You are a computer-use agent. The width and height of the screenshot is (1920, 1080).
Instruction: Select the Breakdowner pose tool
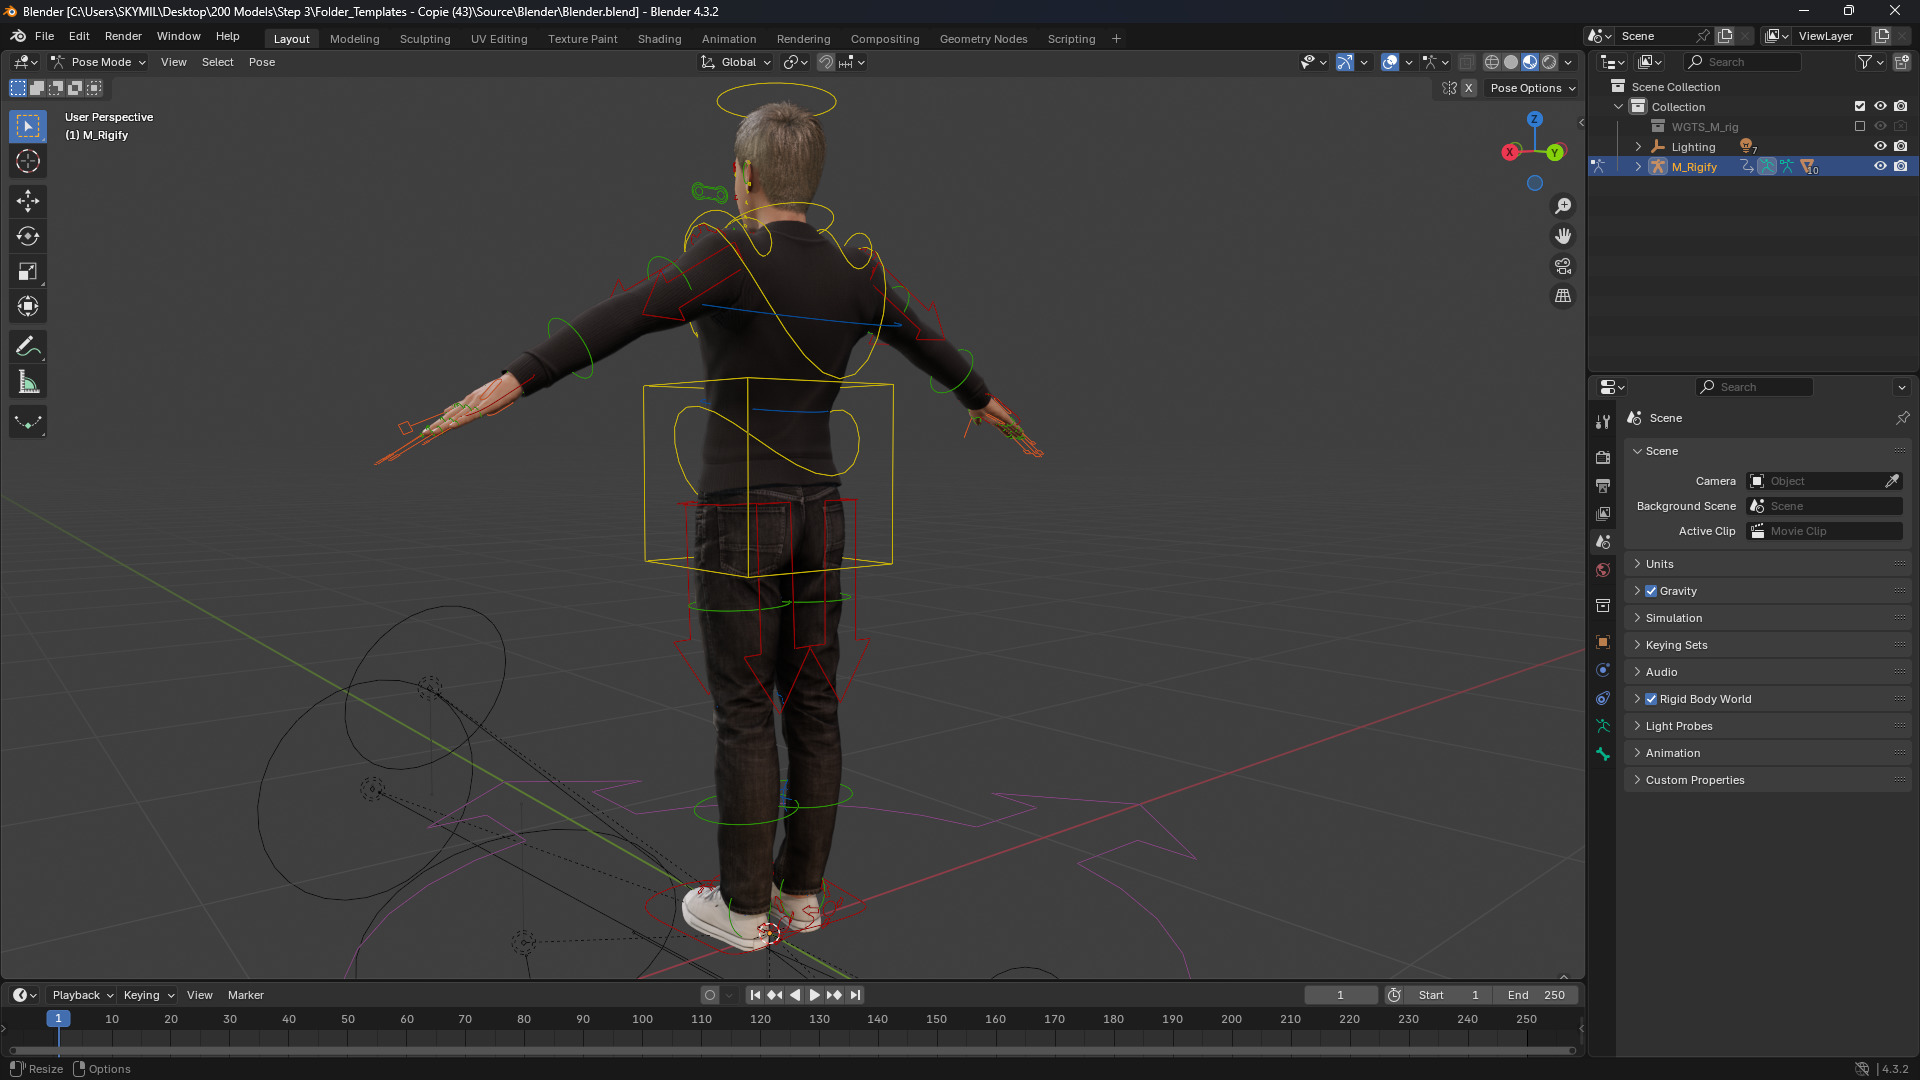(x=28, y=422)
